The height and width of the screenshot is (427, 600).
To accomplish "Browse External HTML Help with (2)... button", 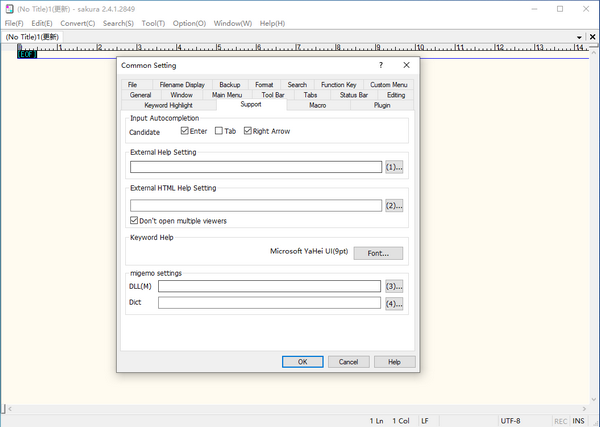I will (x=394, y=206).
